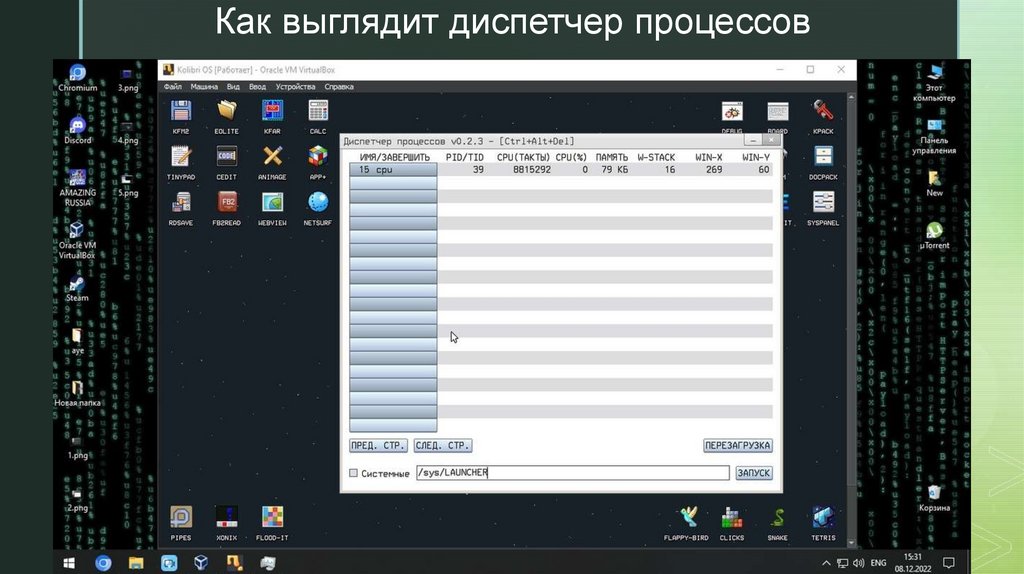Select the ПАМЯТЬ value 79 КБ
The image size is (1024, 574).
point(615,170)
